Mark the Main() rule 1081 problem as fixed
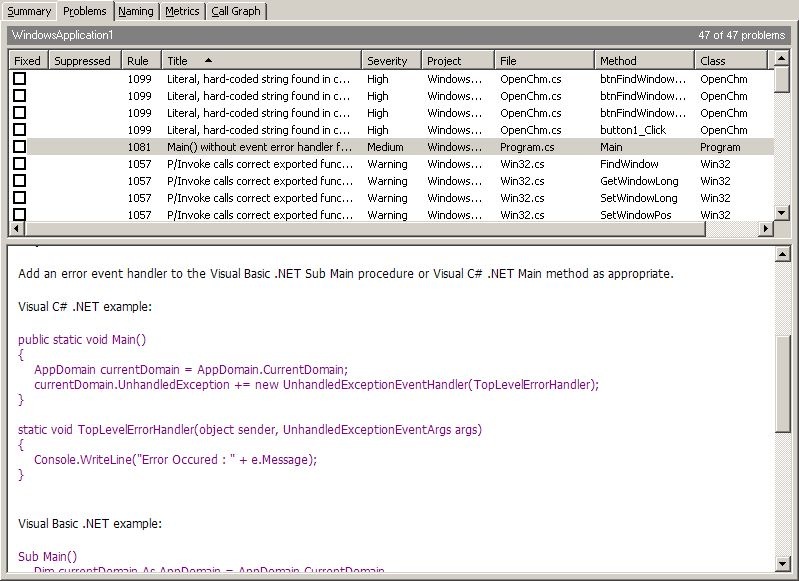 [19, 147]
